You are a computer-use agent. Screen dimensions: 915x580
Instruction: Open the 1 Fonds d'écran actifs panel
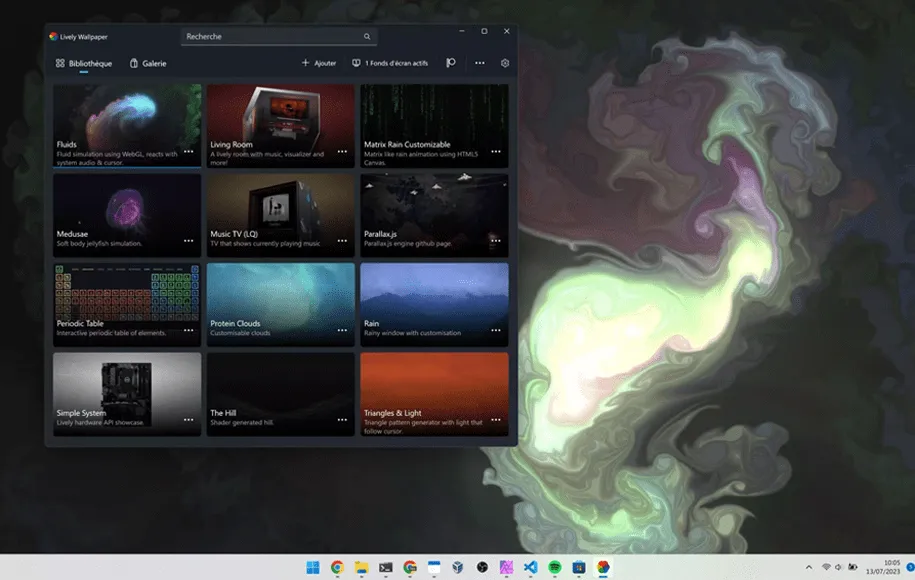(390, 63)
